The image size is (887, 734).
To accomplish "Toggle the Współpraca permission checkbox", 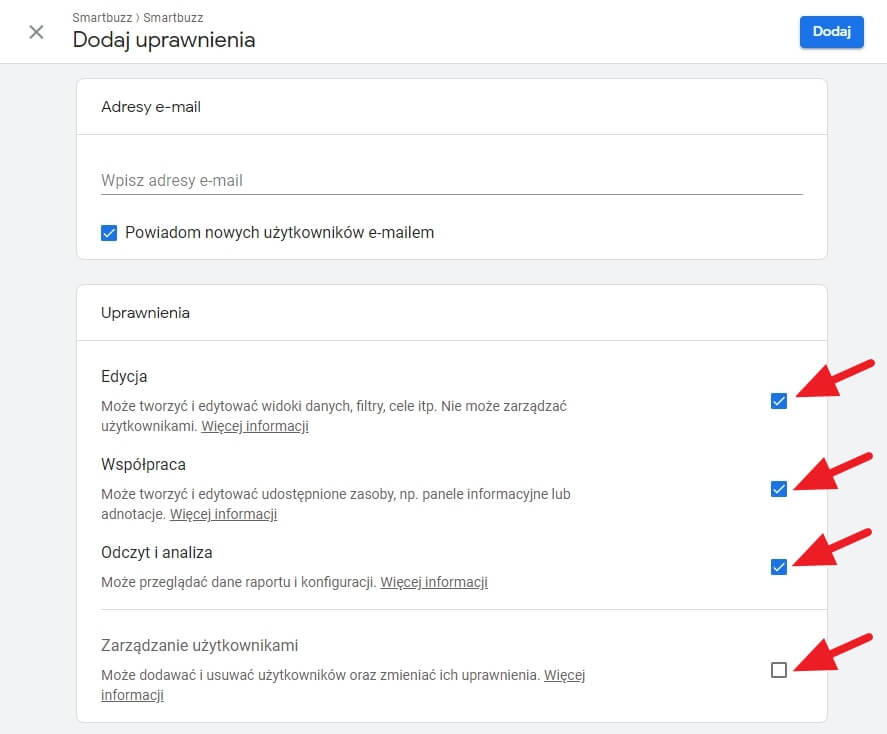I will click(779, 489).
